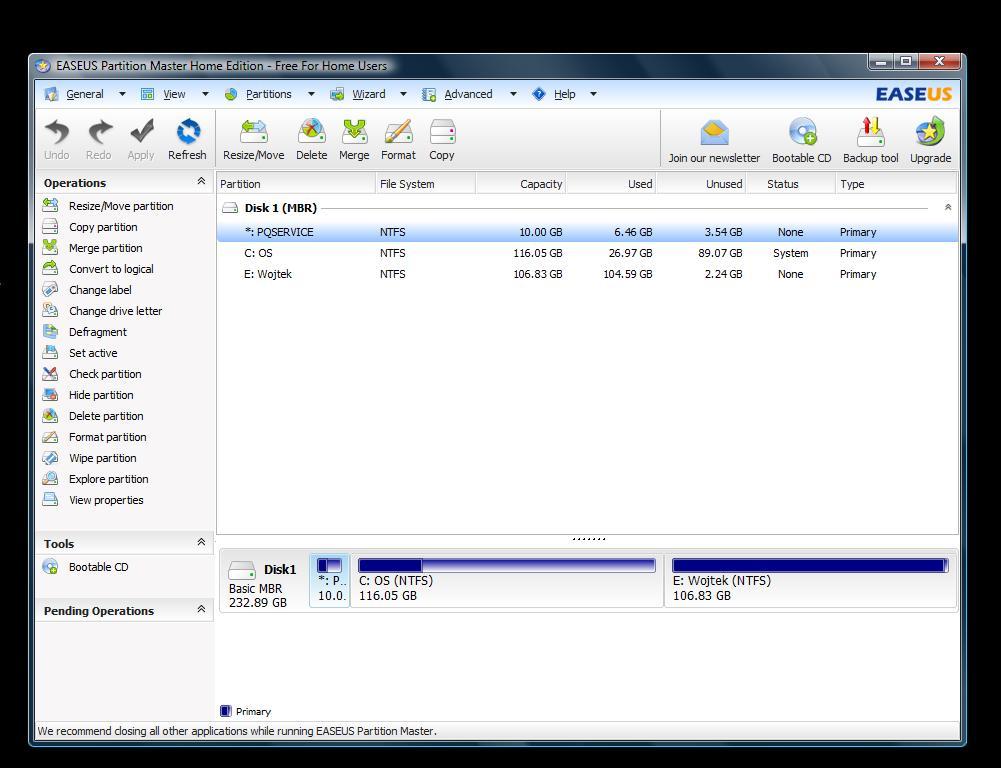Click Set active in Operations

click(x=80, y=354)
